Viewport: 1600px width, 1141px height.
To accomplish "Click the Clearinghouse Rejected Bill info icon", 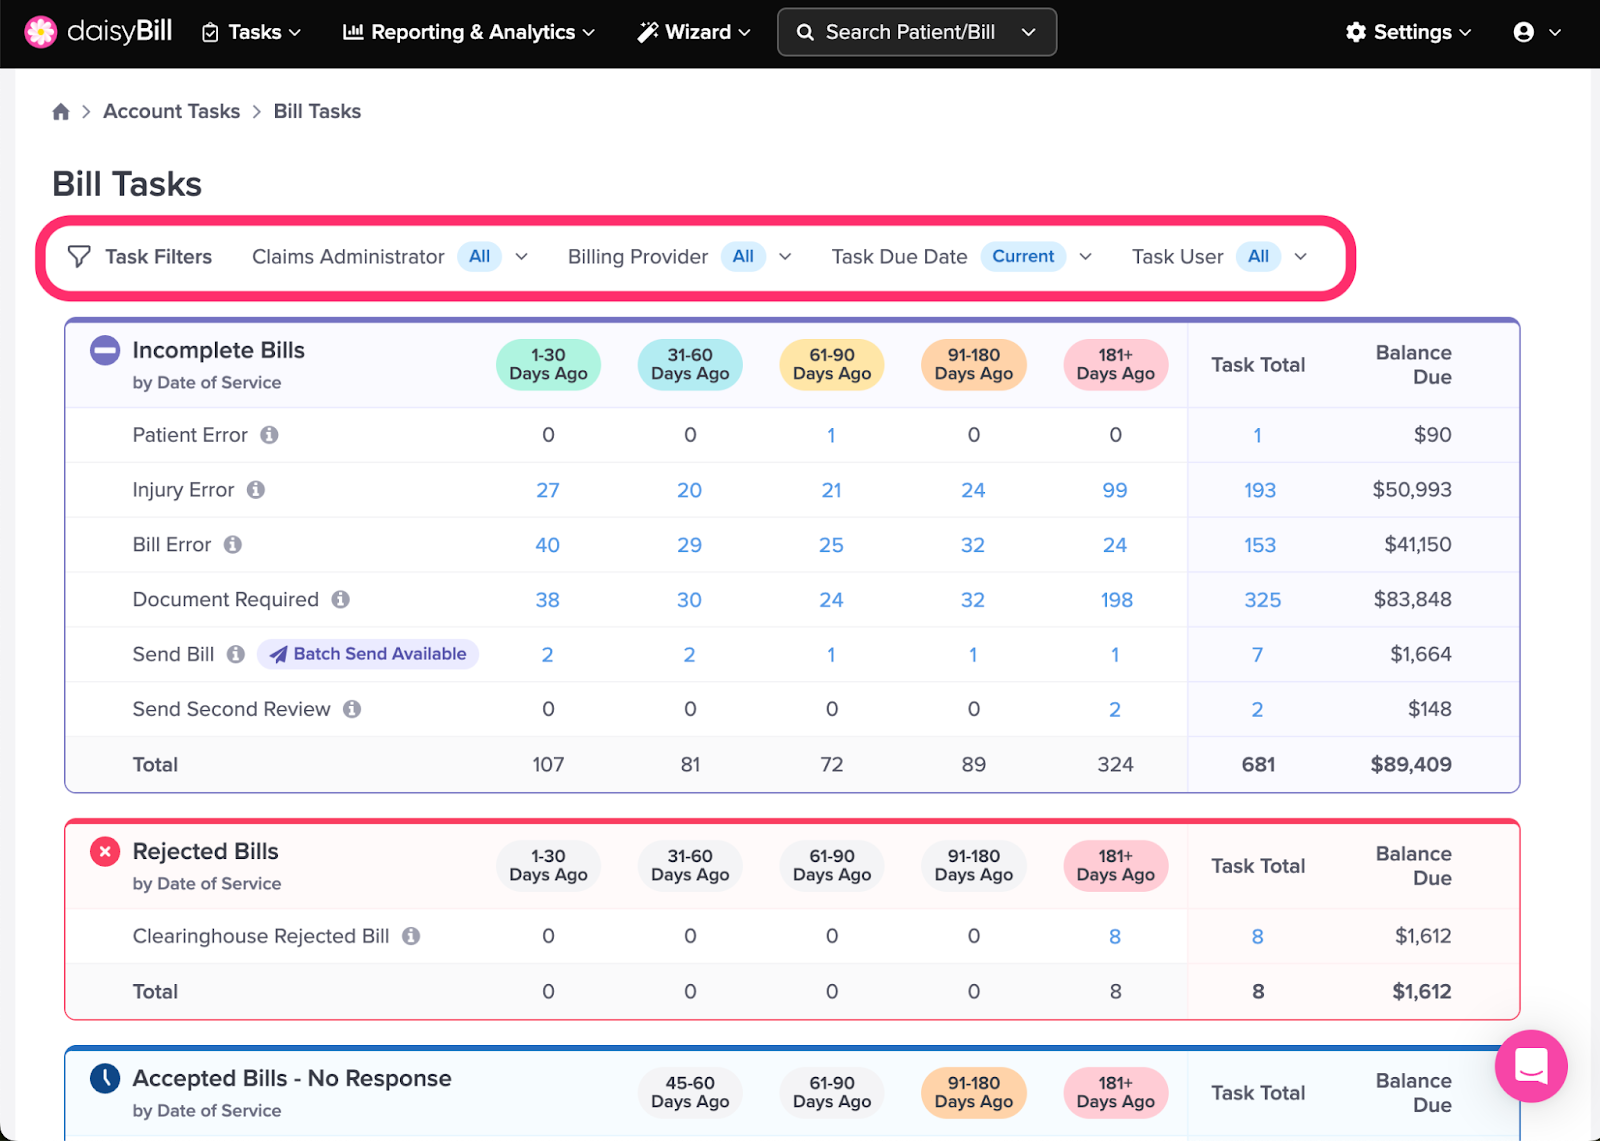I will tap(411, 936).
